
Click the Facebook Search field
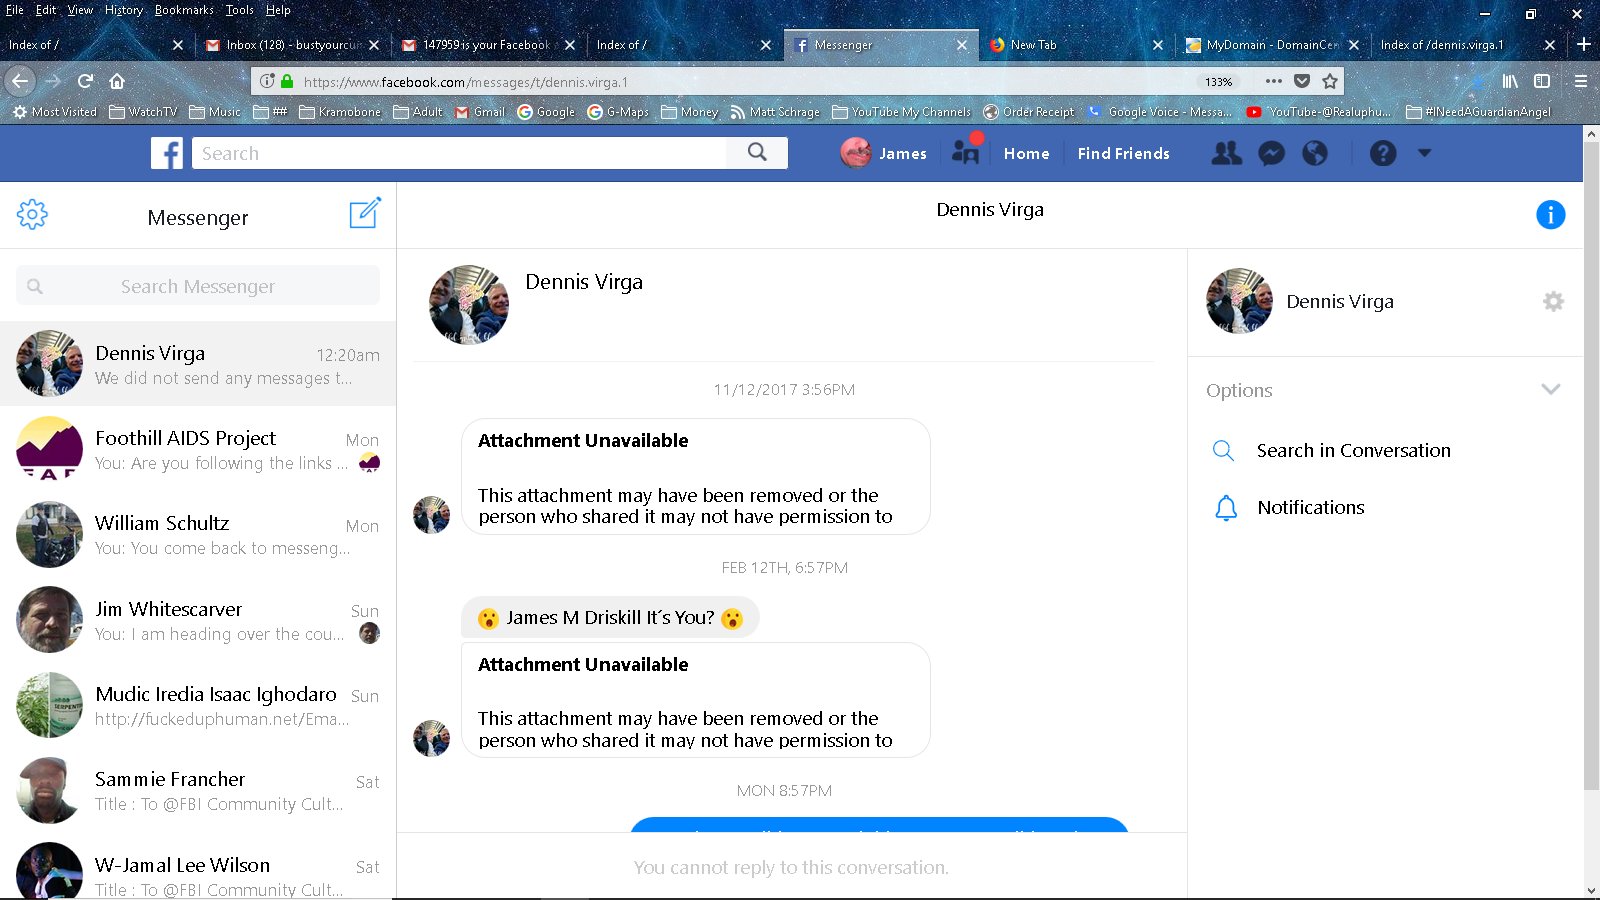(x=460, y=153)
